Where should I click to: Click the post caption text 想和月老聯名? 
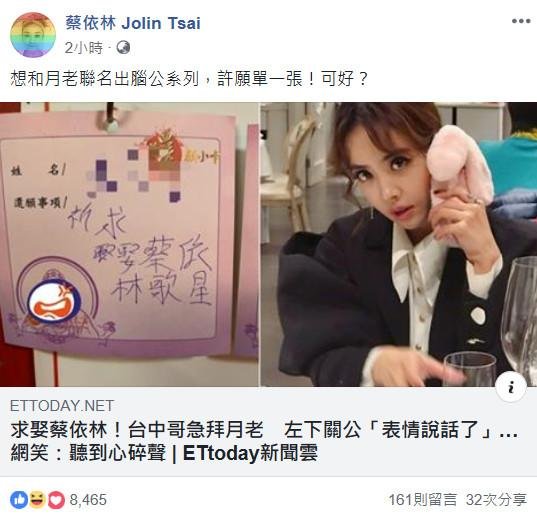pyautogui.click(x=189, y=79)
